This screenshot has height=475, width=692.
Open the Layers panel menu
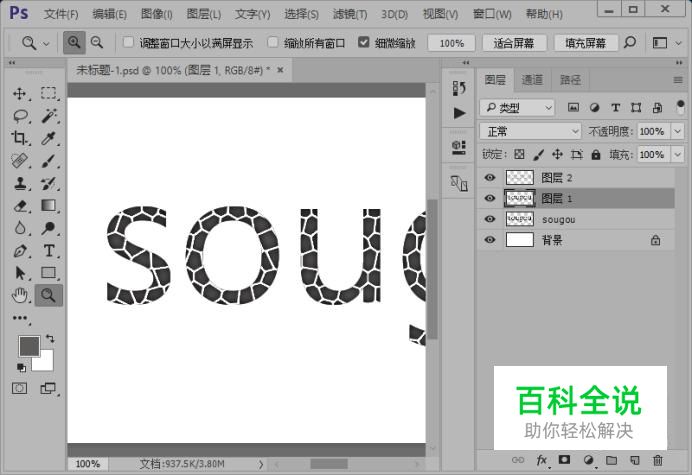pos(678,80)
